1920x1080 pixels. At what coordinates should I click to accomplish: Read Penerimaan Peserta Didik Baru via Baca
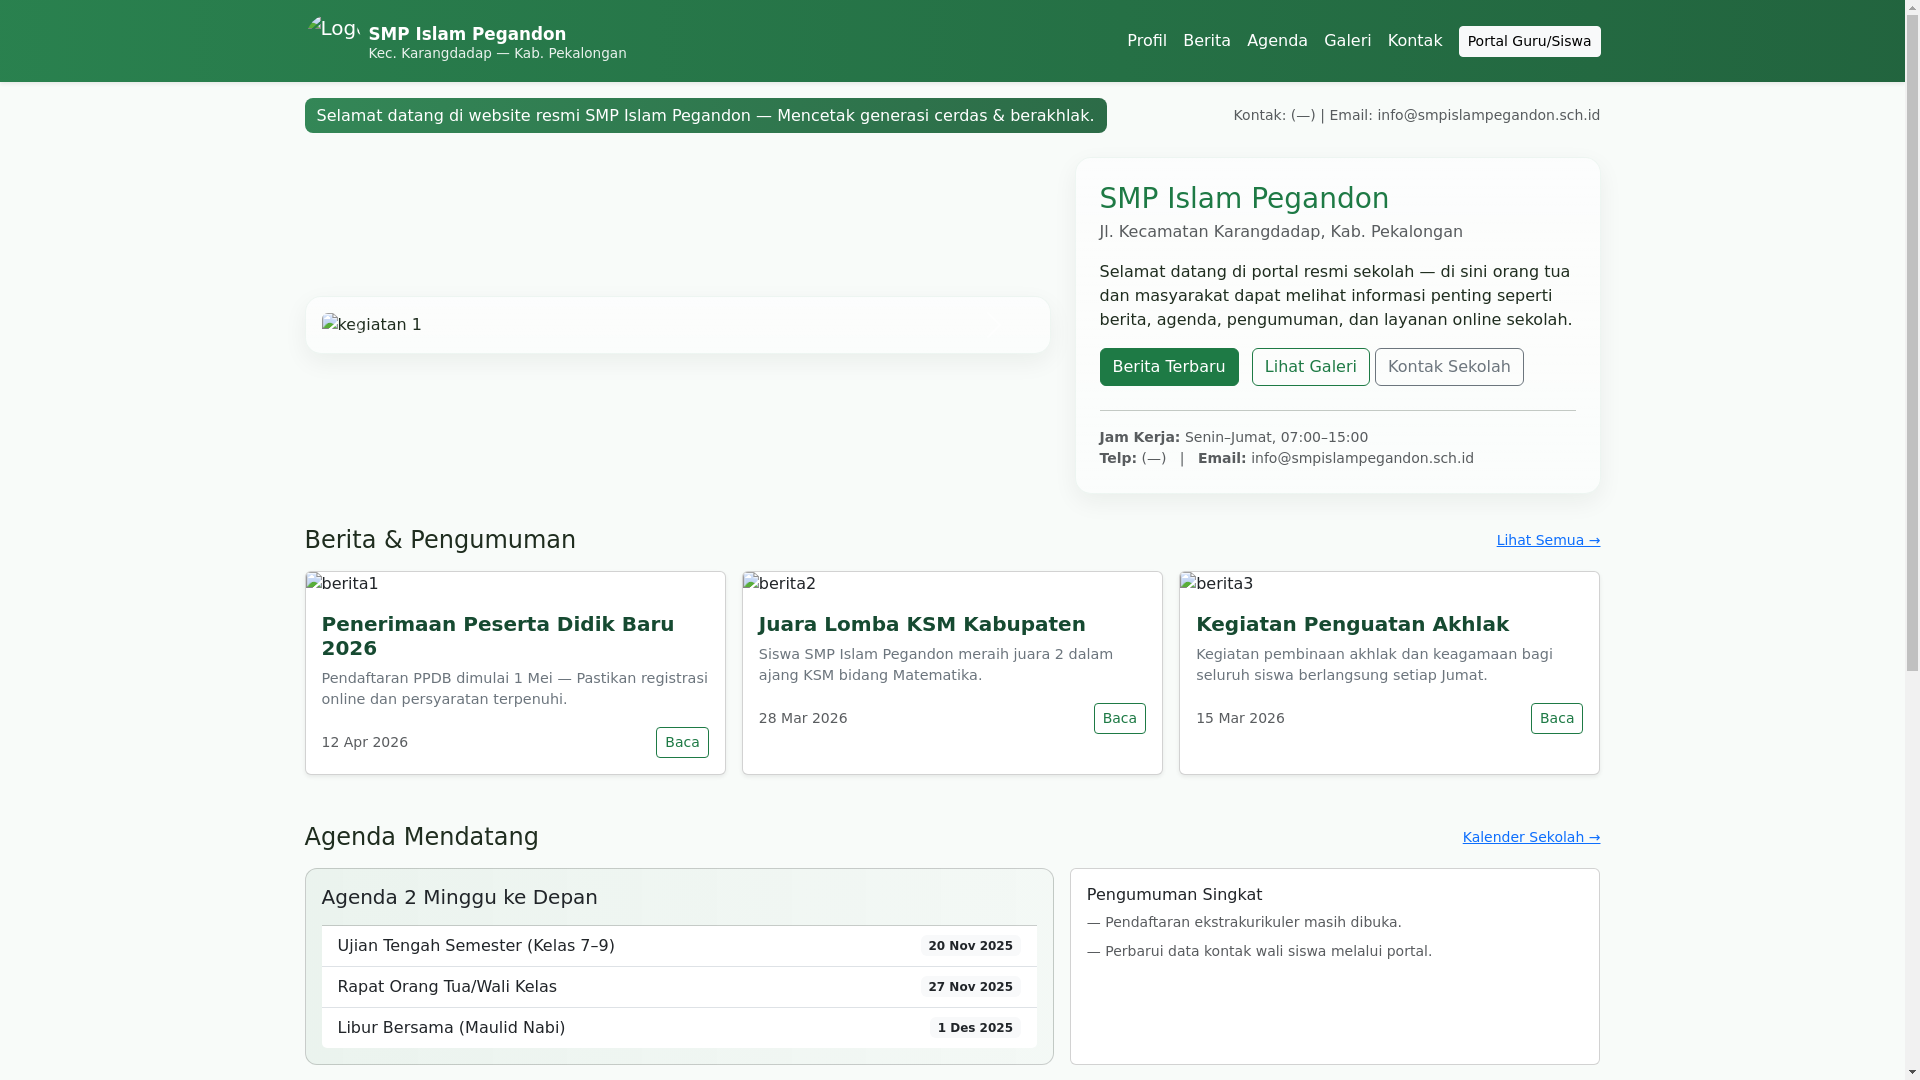[x=682, y=742]
